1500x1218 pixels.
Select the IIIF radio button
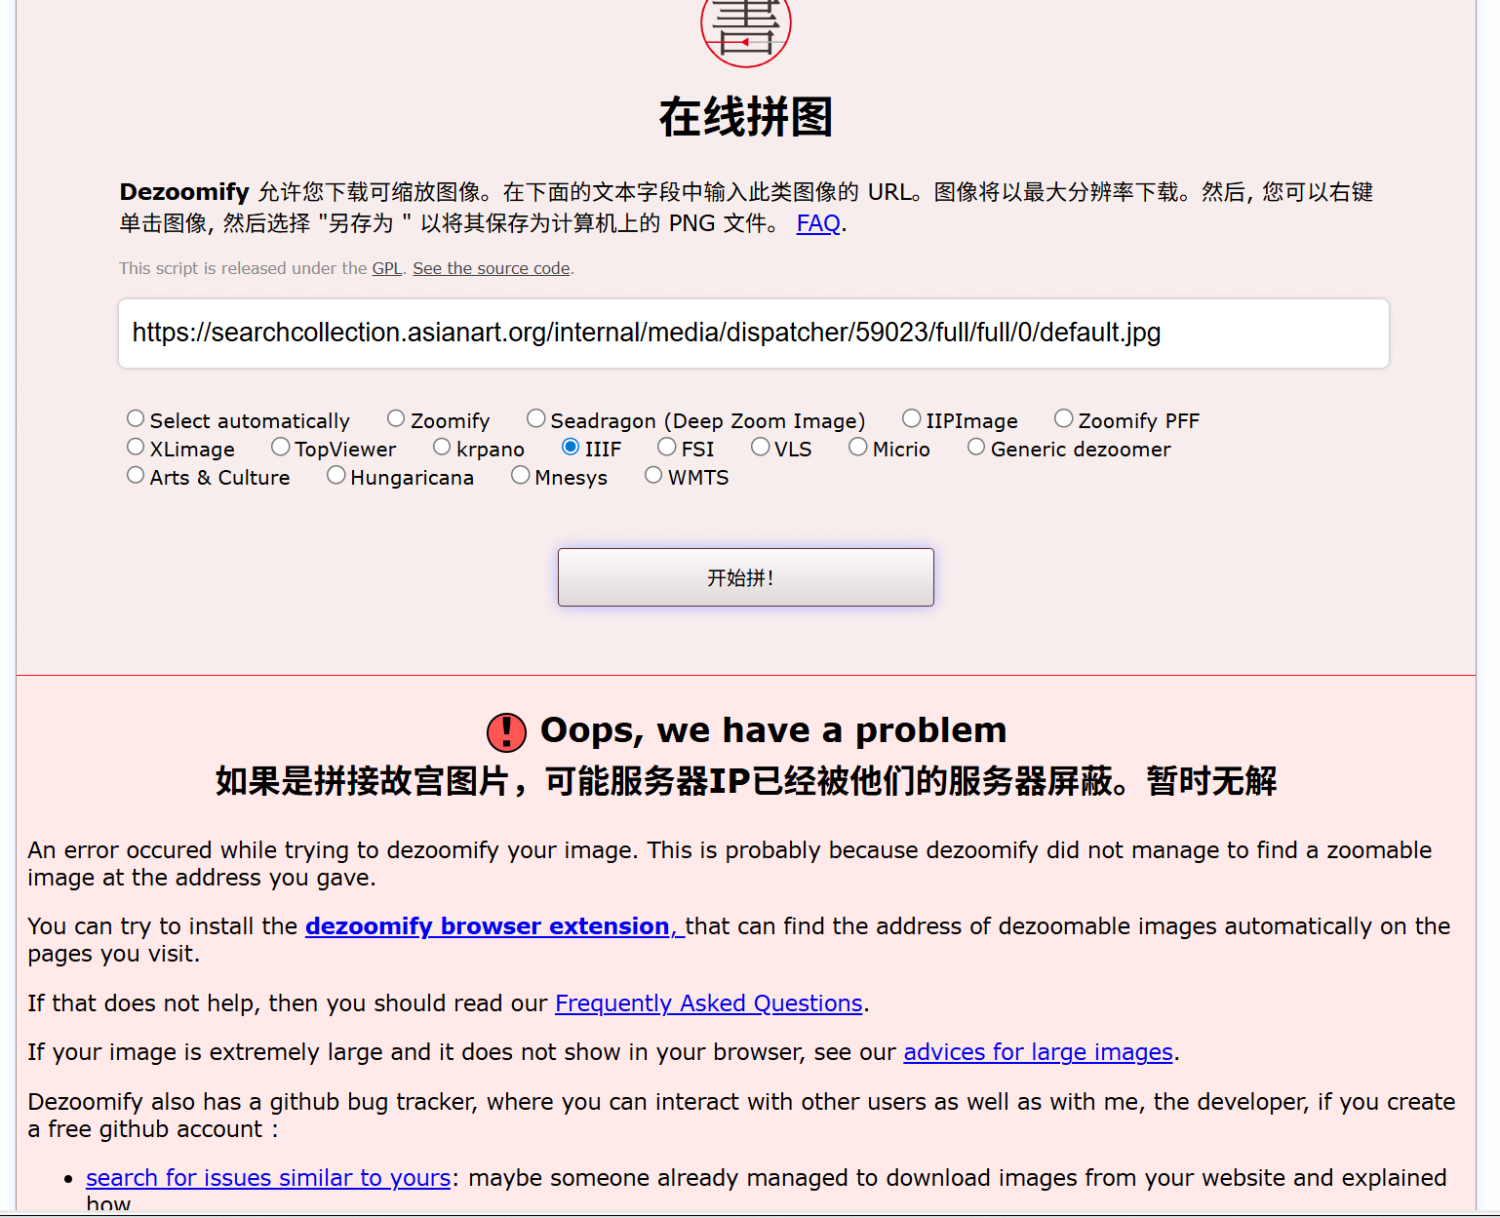tap(570, 447)
